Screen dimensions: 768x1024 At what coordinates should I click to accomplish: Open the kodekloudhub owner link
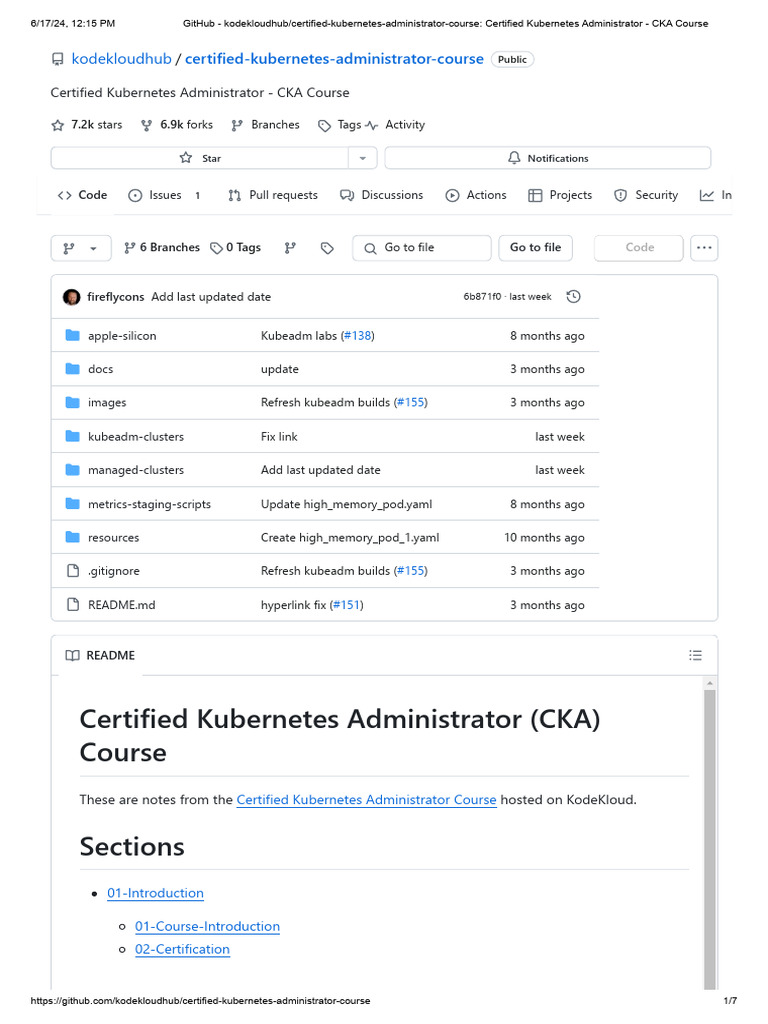click(x=121, y=59)
